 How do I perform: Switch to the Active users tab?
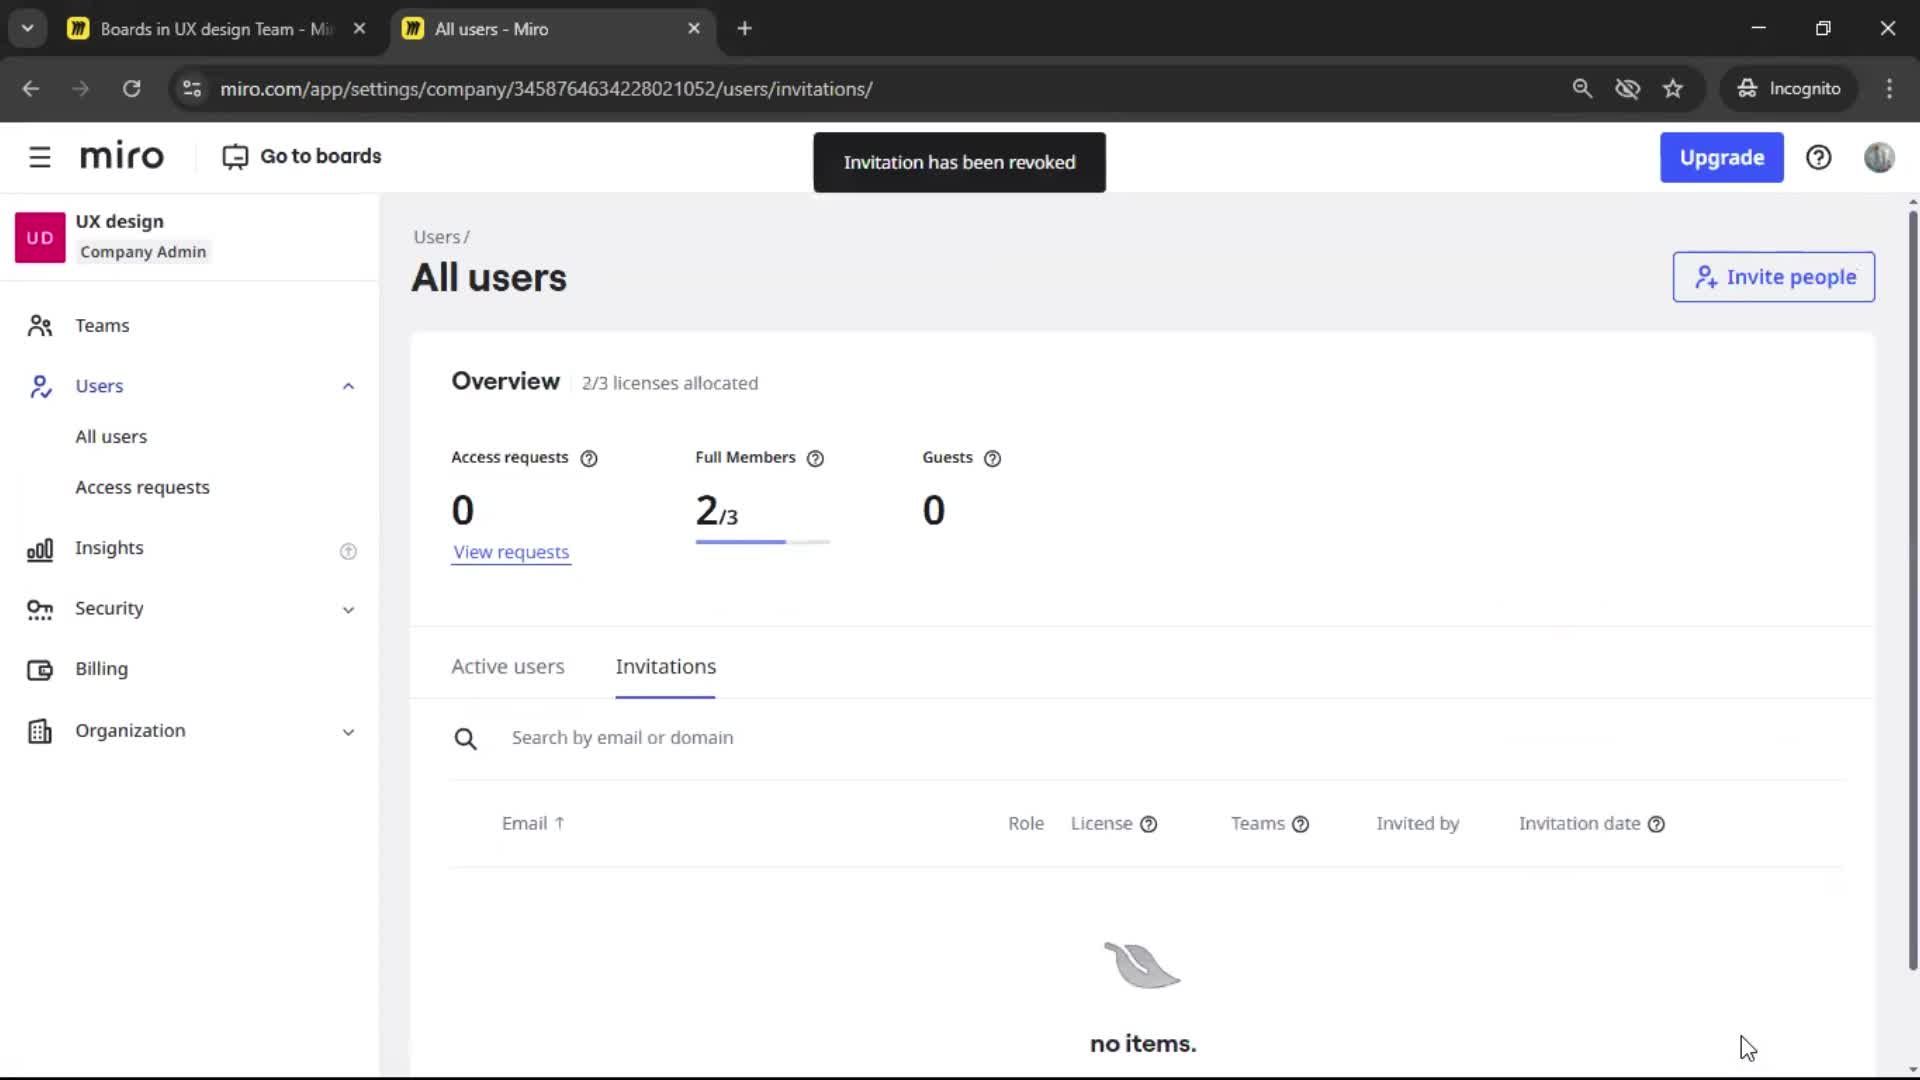[507, 666]
